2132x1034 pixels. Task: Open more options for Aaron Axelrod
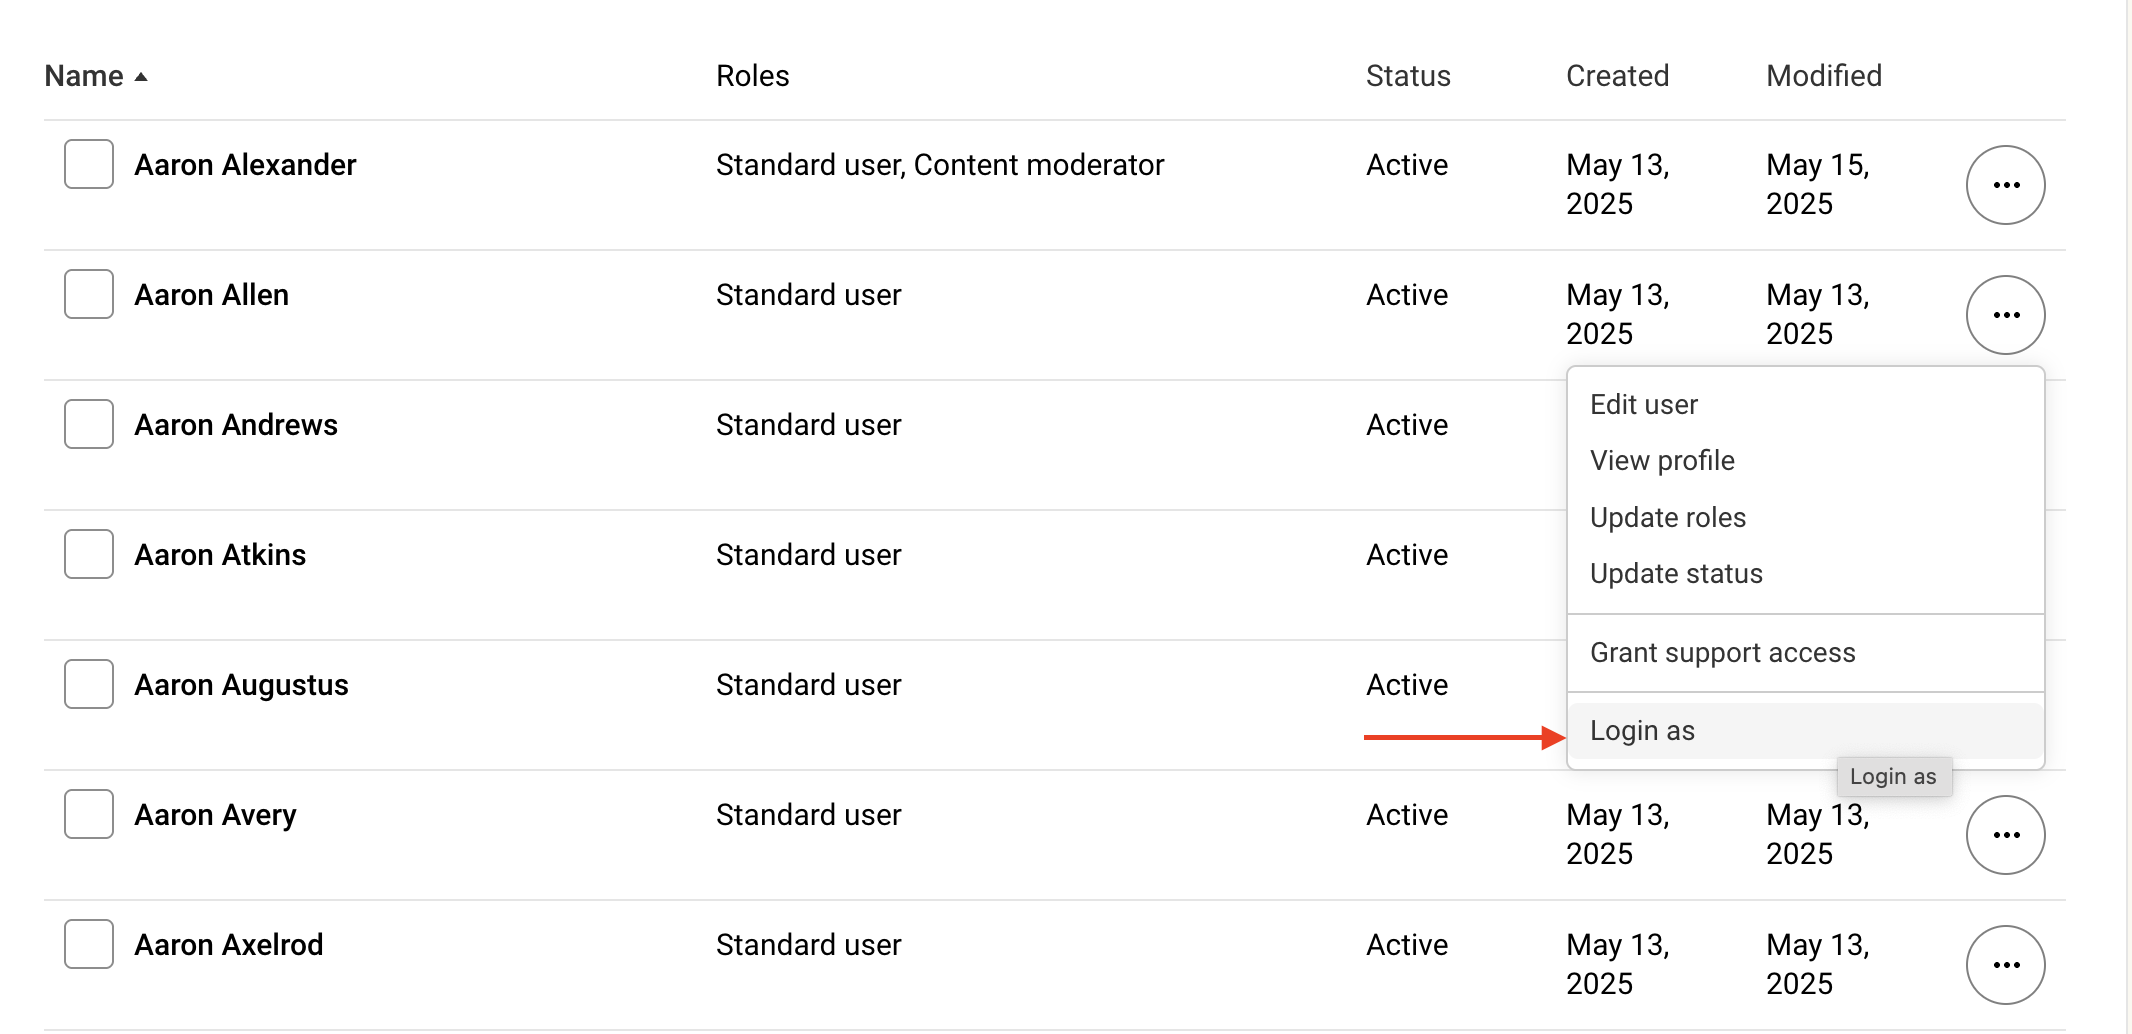2005,965
